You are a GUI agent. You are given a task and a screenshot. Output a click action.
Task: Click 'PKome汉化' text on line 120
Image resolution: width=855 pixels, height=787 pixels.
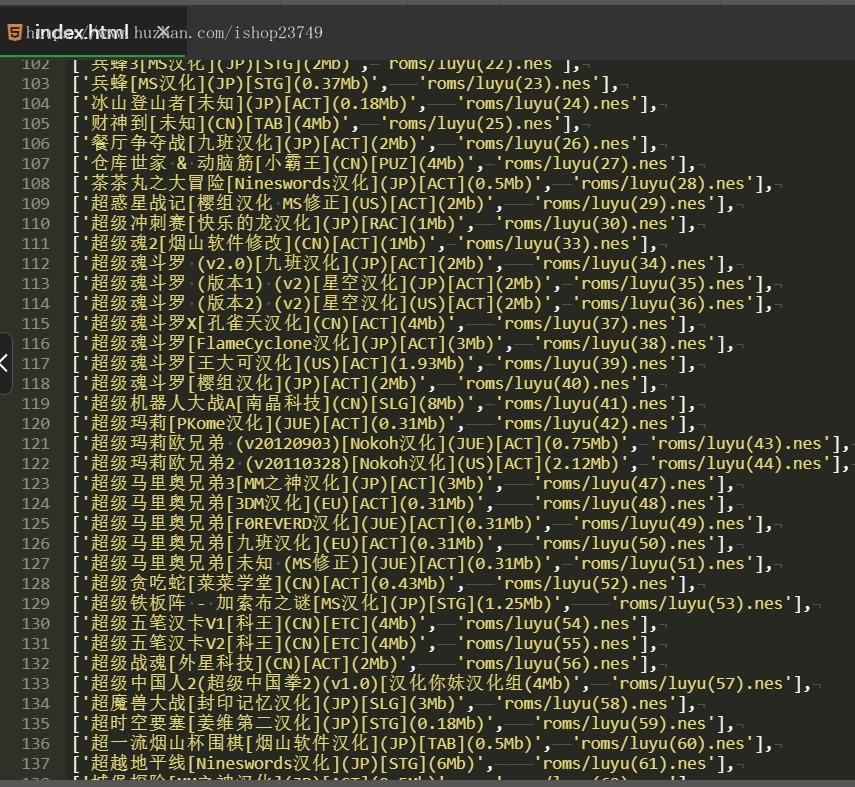tap(220, 424)
